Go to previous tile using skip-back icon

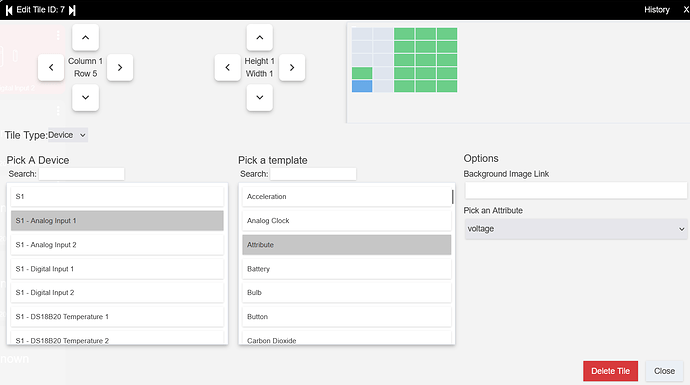[9, 10]
